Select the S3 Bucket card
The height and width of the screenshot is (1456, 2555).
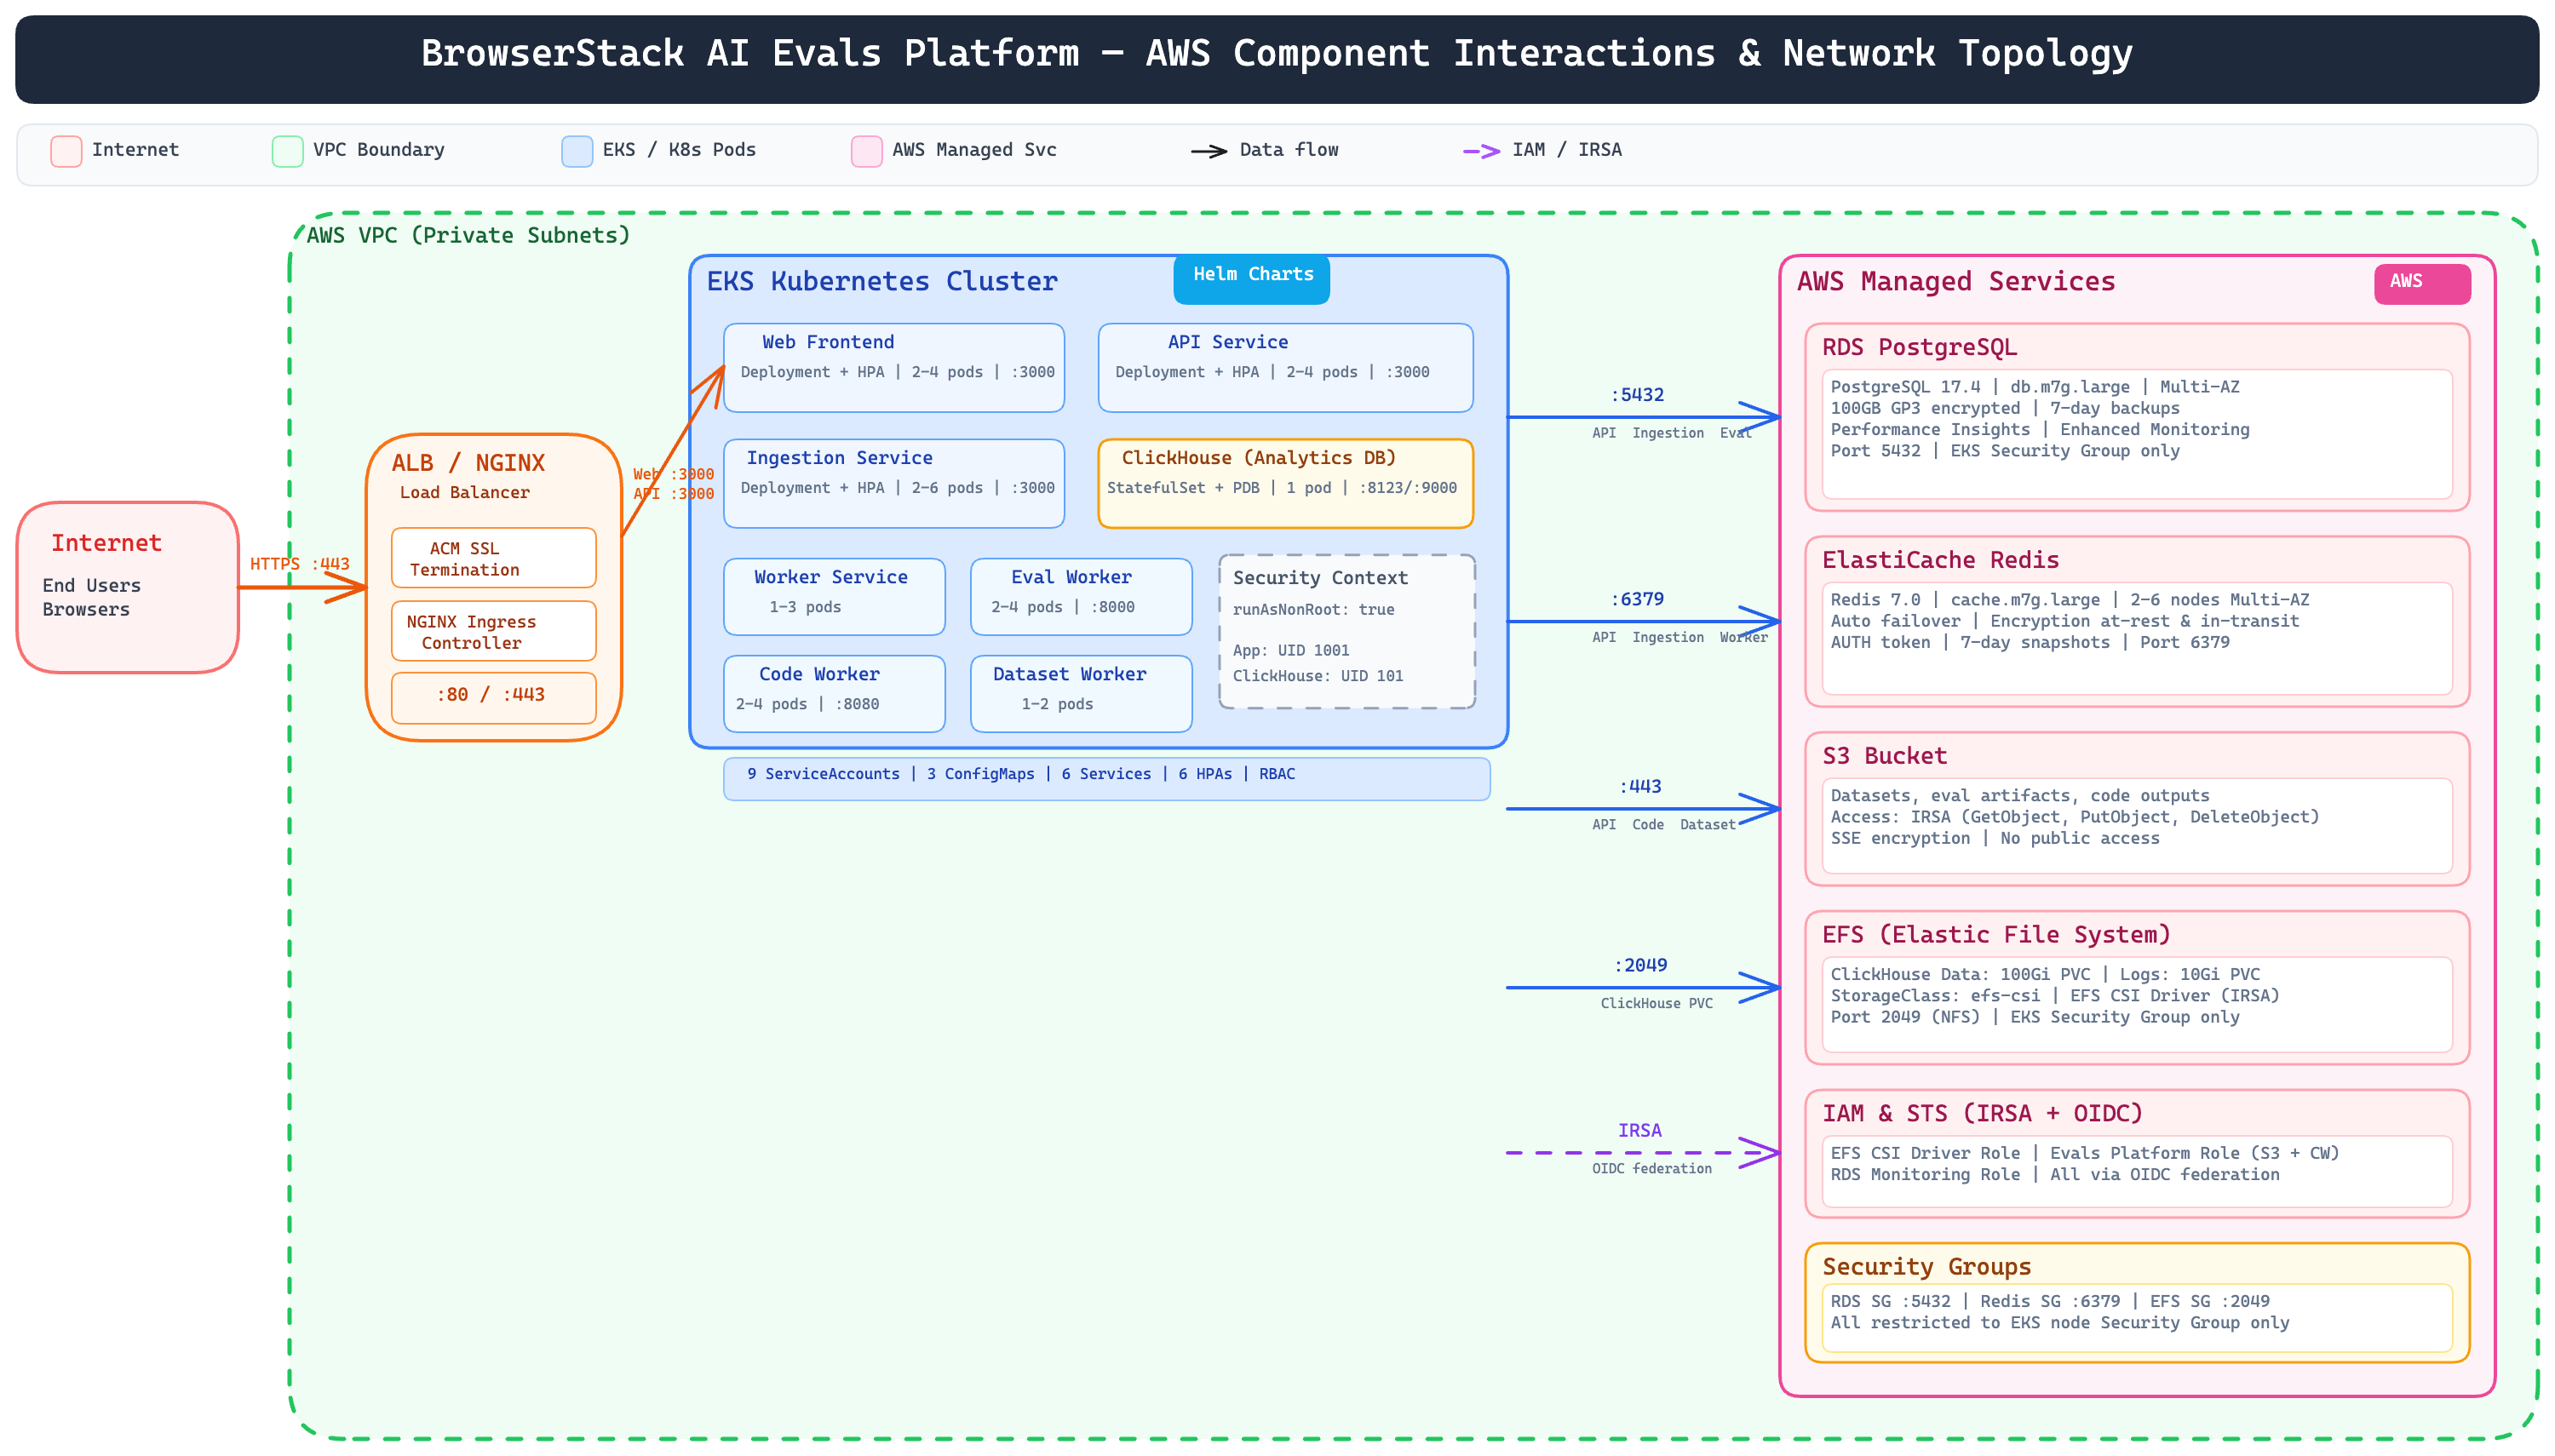pos(2137,808)
